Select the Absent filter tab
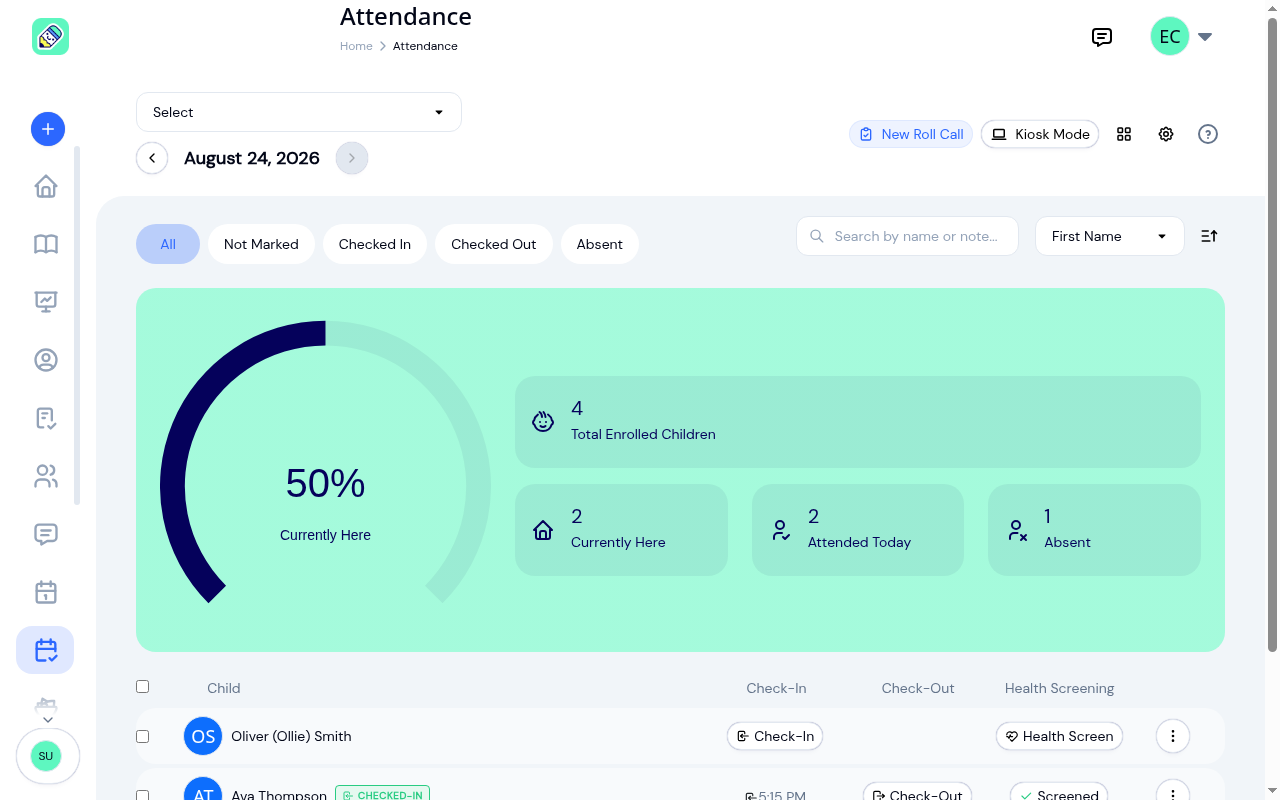 click(600, 244)
